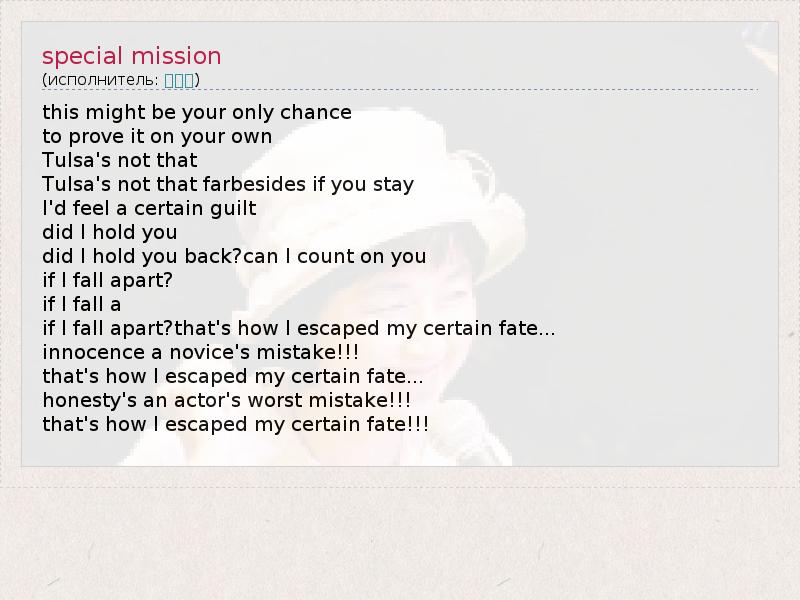Select the lyric 'to prove it on your own'

click(x=157, y=136)
